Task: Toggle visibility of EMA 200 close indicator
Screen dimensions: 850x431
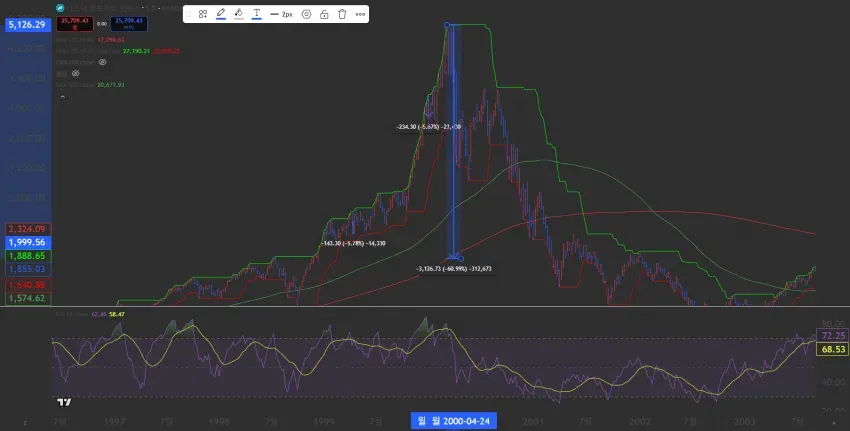Action: point(102,62)
